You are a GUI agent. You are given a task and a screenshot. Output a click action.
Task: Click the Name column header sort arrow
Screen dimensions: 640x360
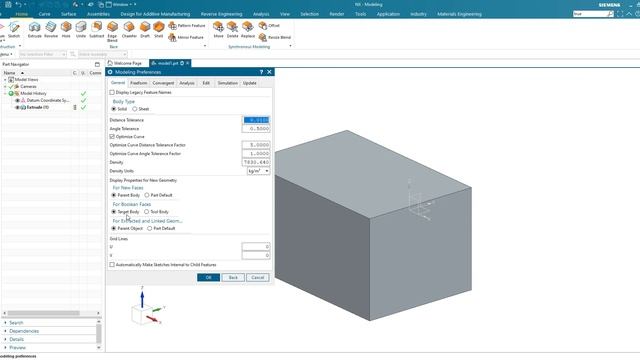[22, 73]
